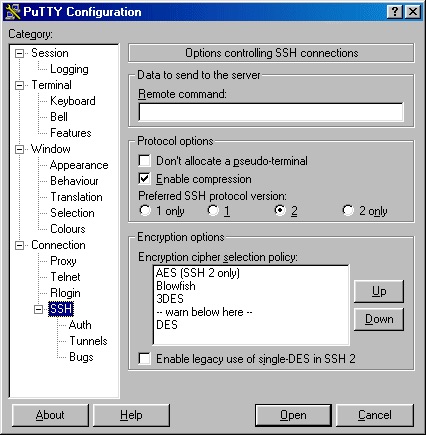Move selected cipher Down

point(379,319)
